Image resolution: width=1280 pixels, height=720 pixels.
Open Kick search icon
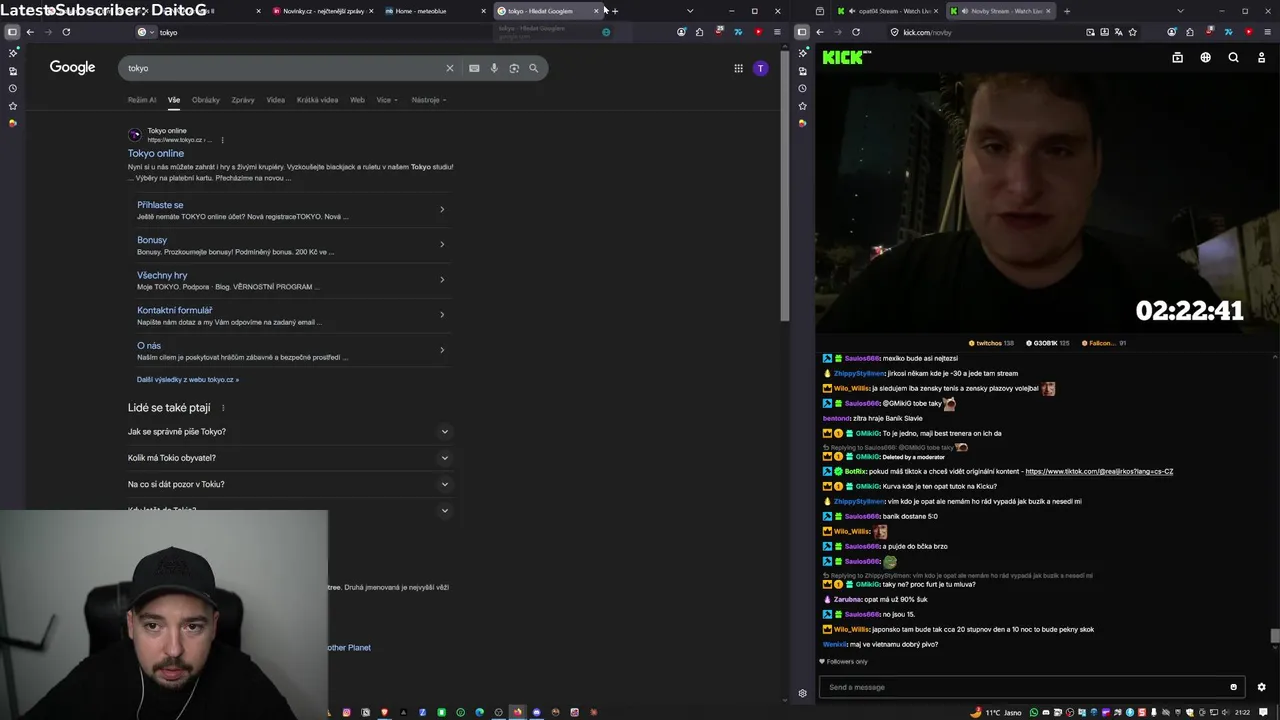(x=1234, y=58)
